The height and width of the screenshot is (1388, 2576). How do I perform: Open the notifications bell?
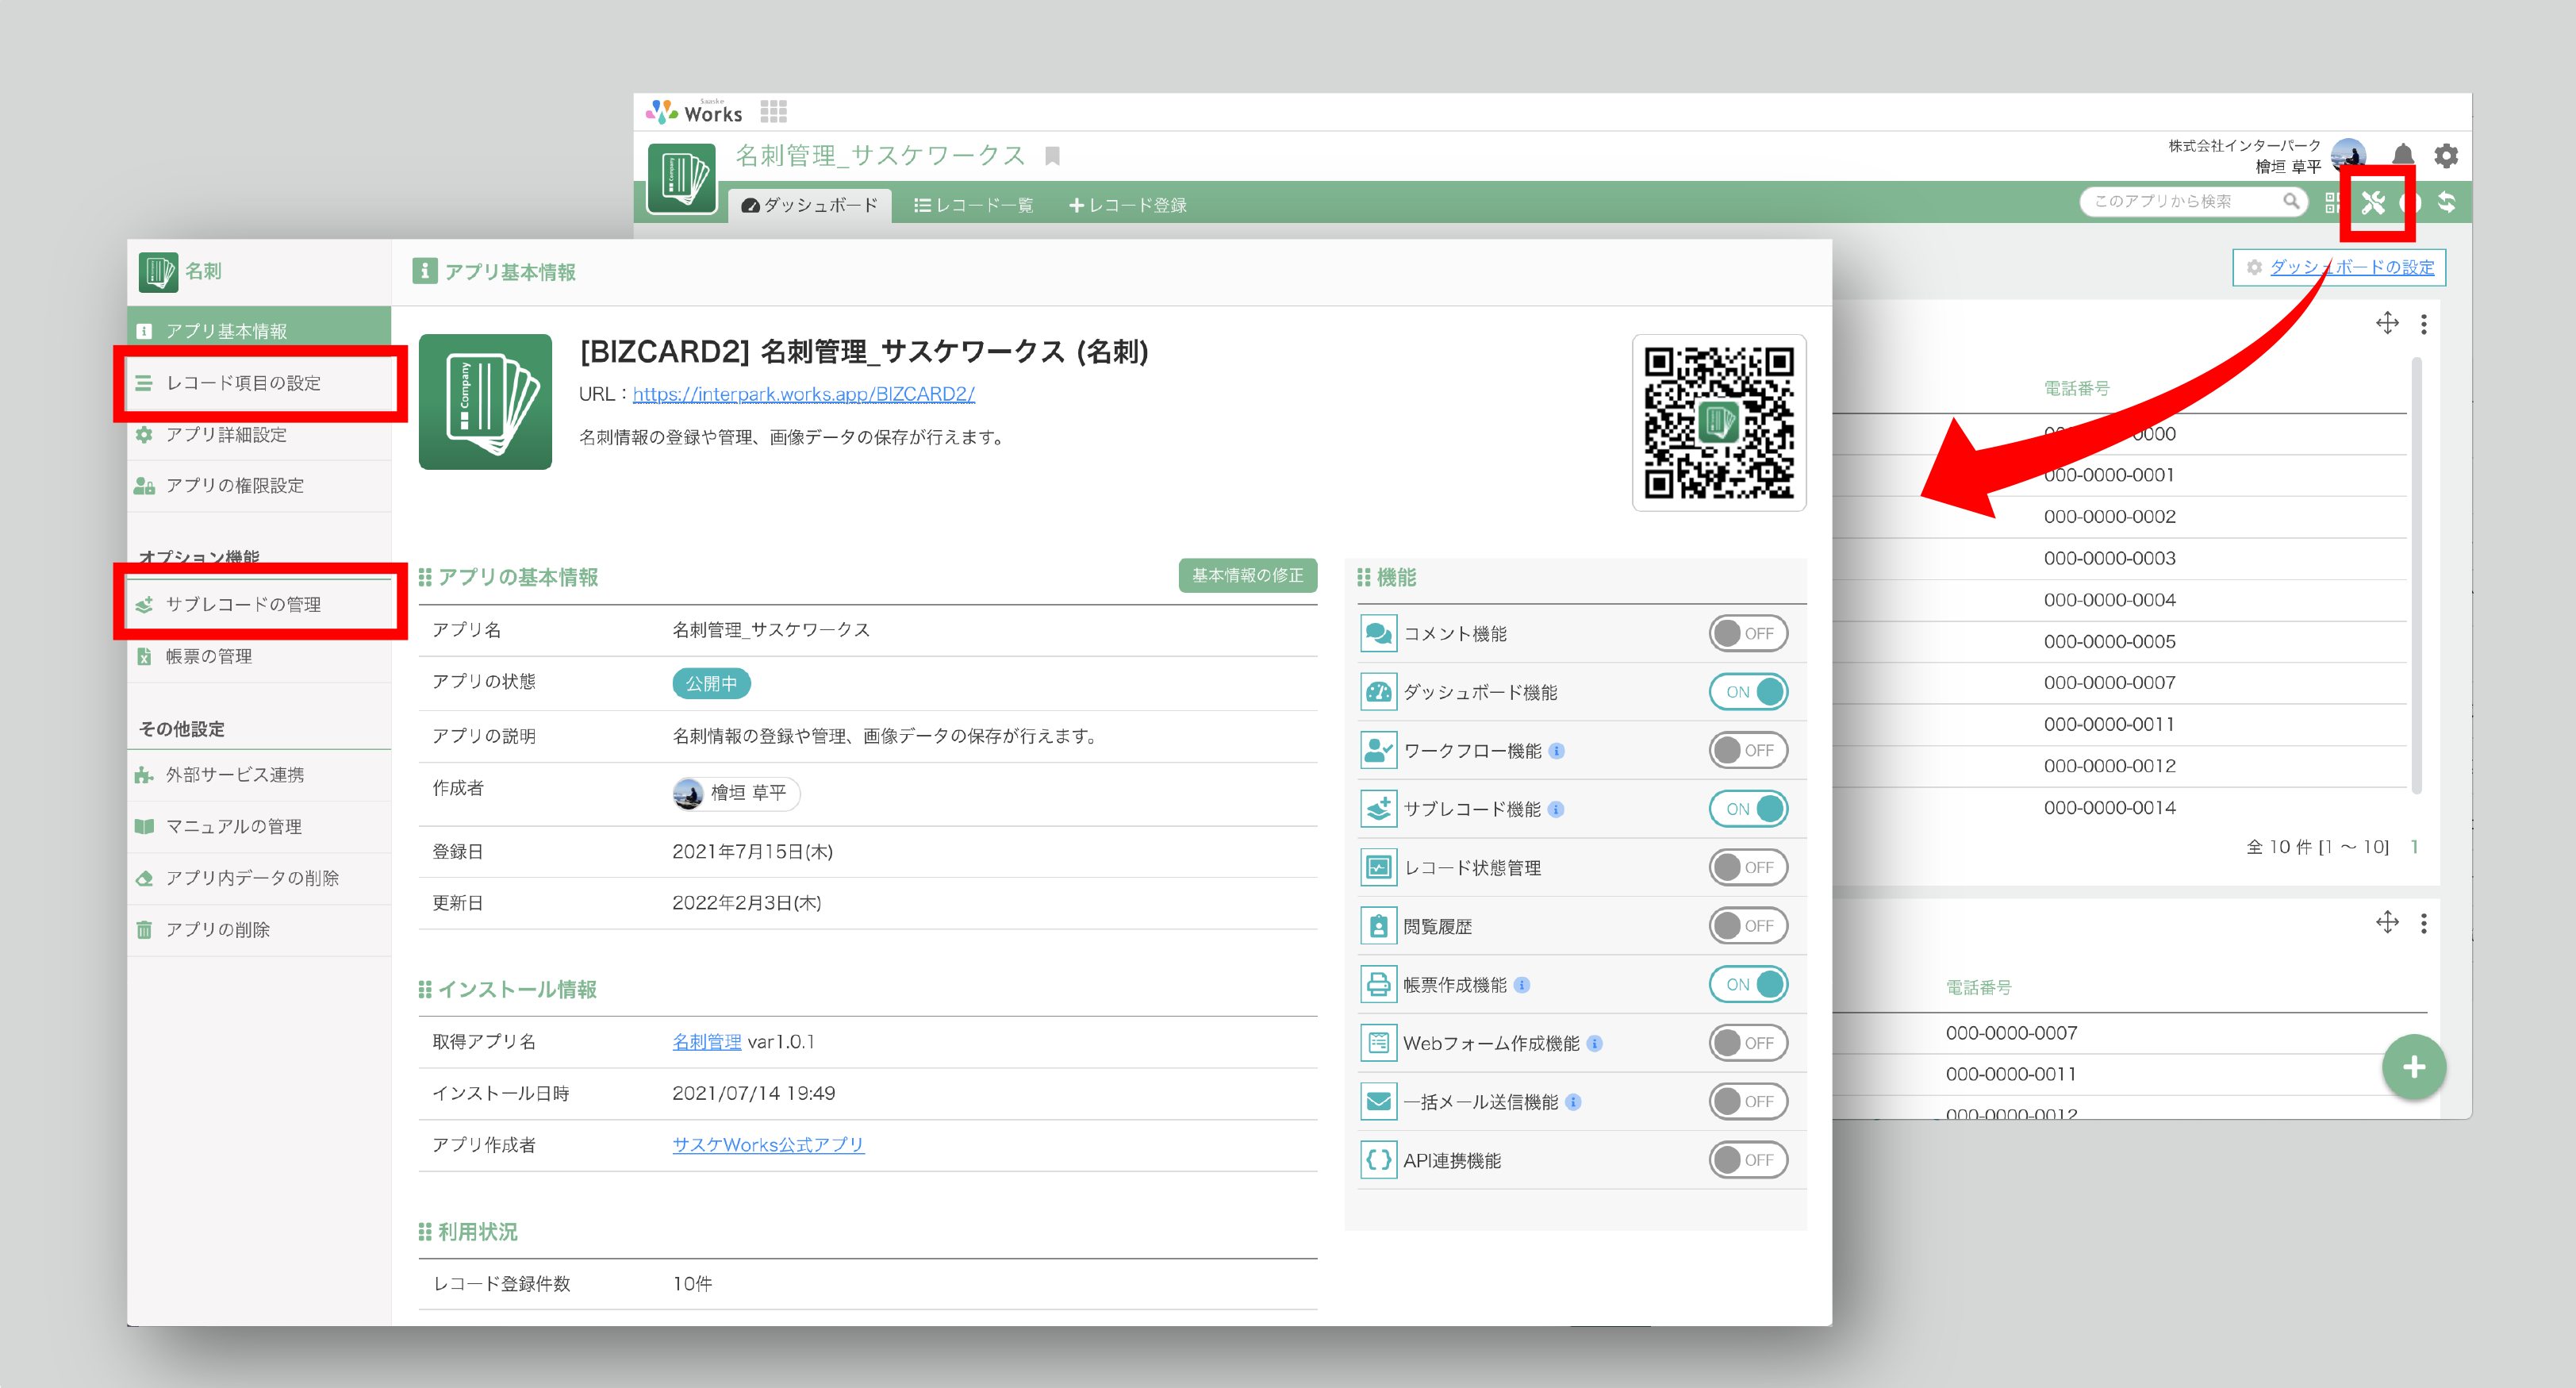[2403, 155]
